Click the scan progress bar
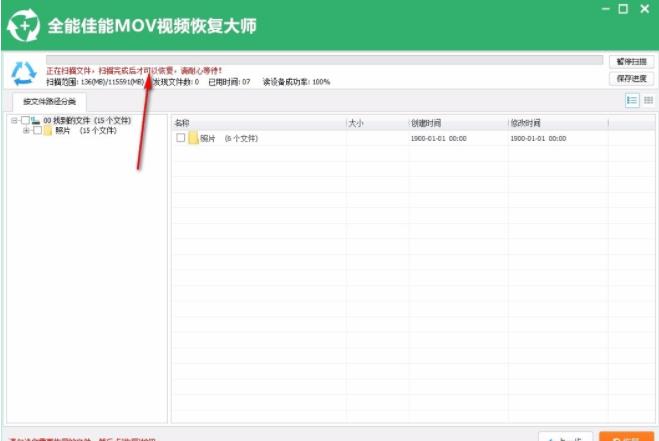The height and width of the screenshot is (441, 659). pyautogui.click(x=324, y=60)
